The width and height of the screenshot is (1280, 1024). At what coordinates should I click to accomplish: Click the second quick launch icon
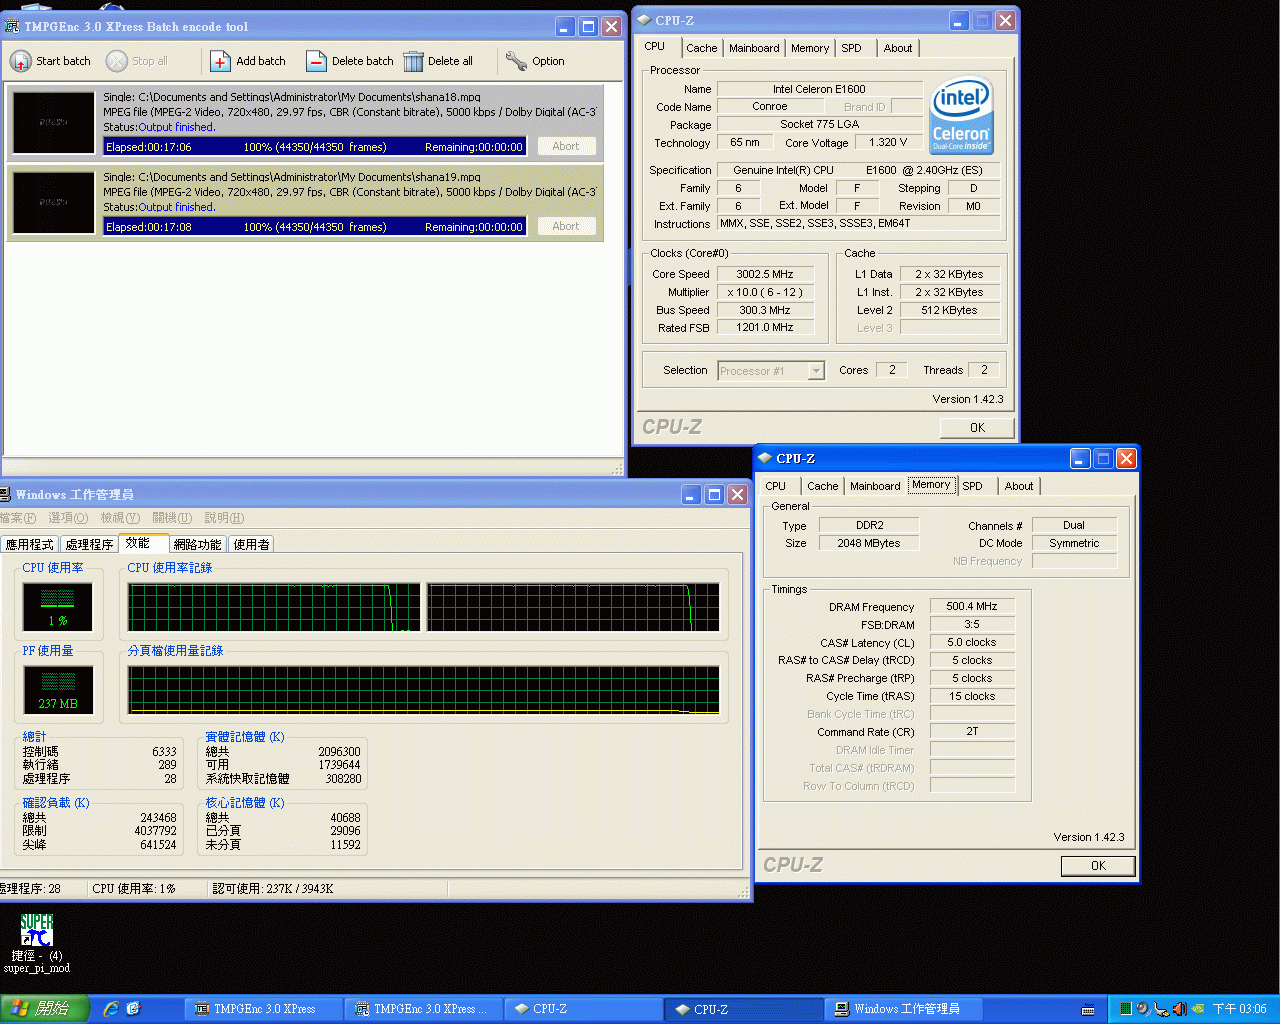pyautogui.click(x=133, y=1009)
